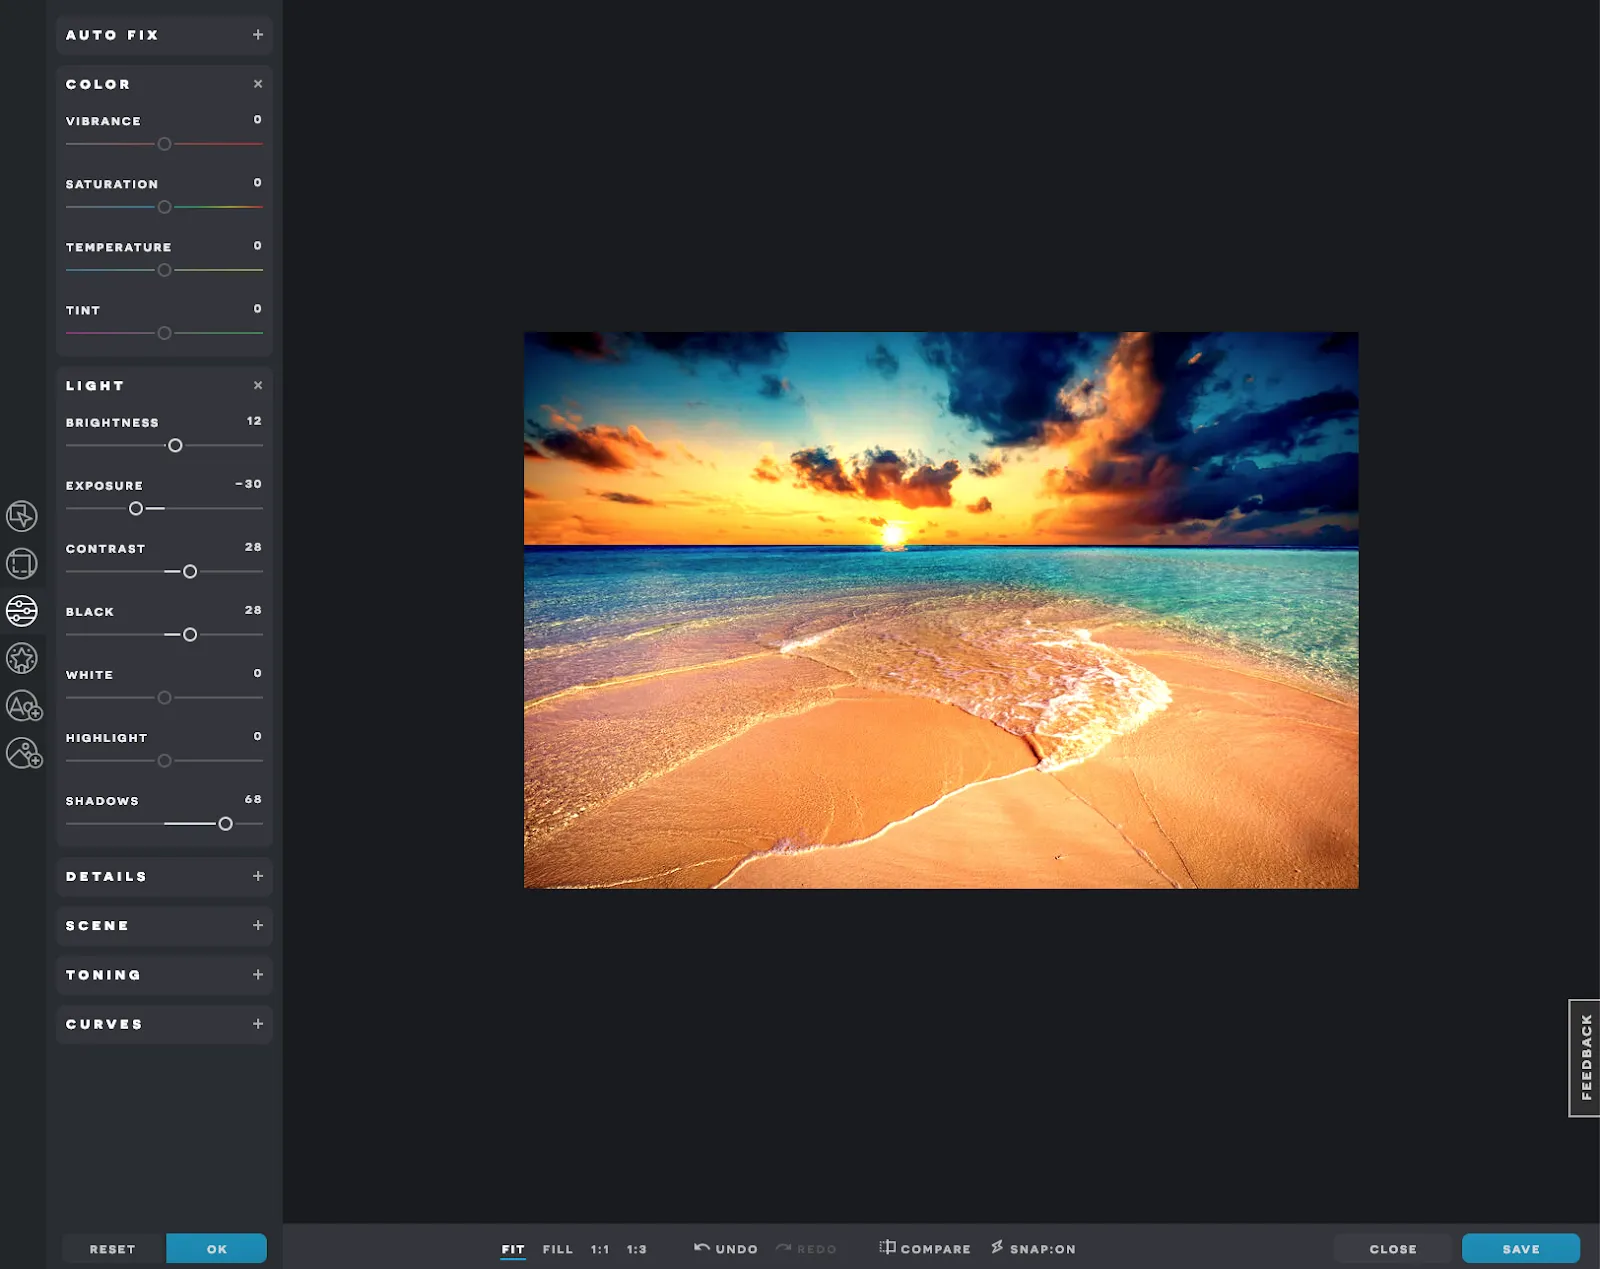Toggle Snap:On in the bottom bar
The image size is (1600, 1269).
[x=1033, y=1248]
